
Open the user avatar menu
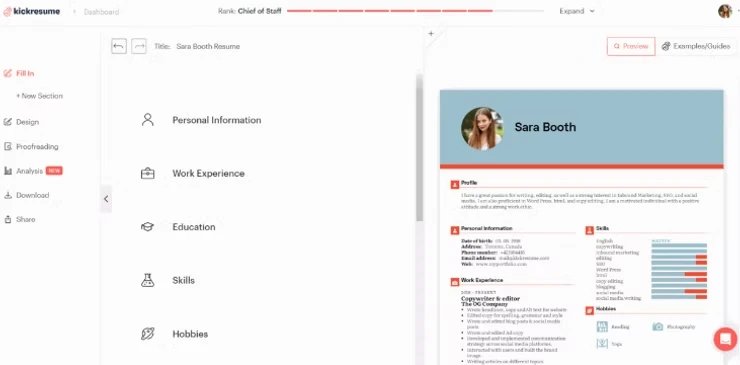[x=725, y=11]
